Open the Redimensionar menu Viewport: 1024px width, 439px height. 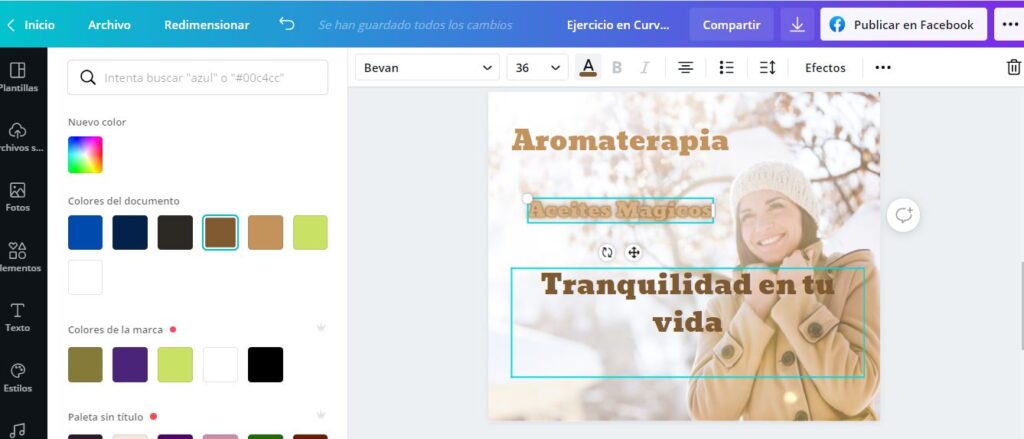click(x=206, y=25)
